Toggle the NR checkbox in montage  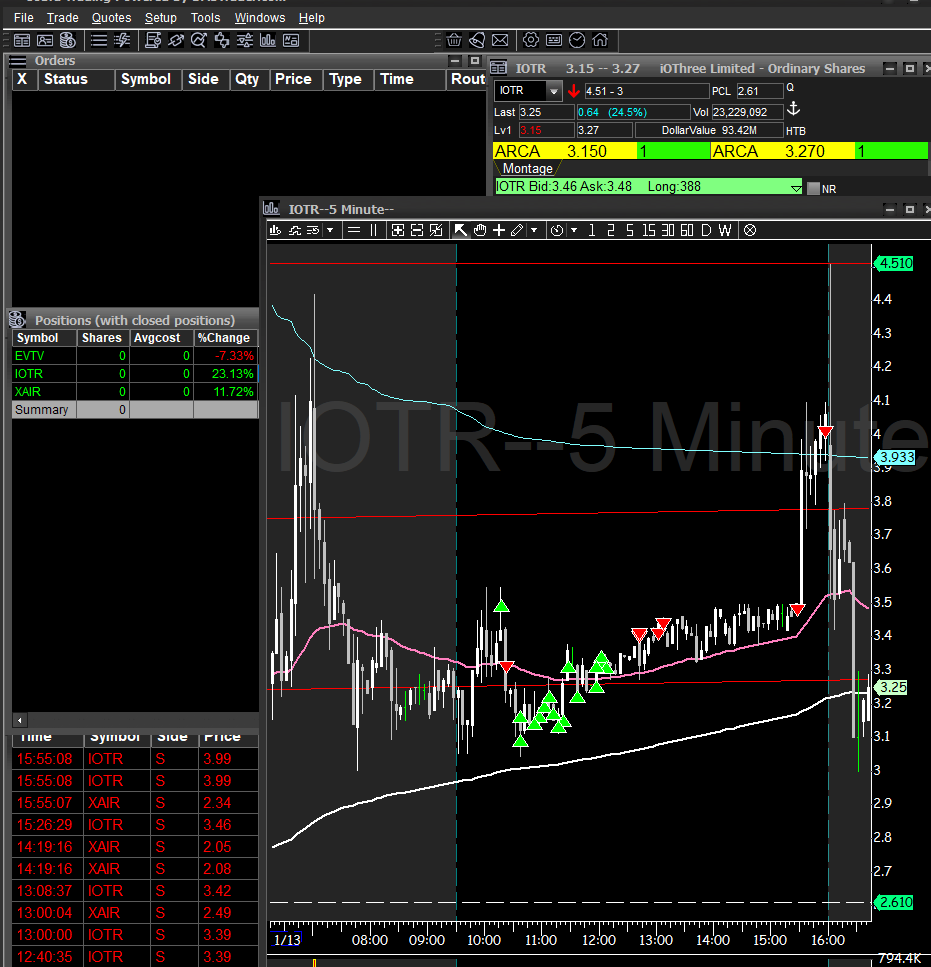click(x=813, y=189)
